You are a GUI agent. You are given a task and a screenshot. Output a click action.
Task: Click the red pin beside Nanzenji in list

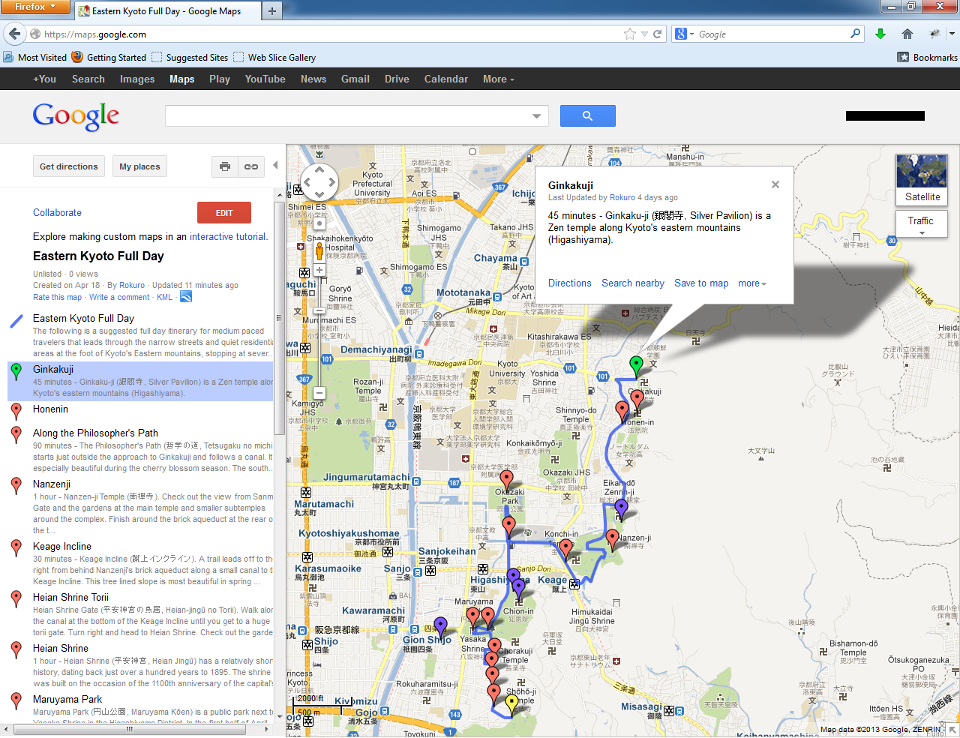click(x=17, y=486)
